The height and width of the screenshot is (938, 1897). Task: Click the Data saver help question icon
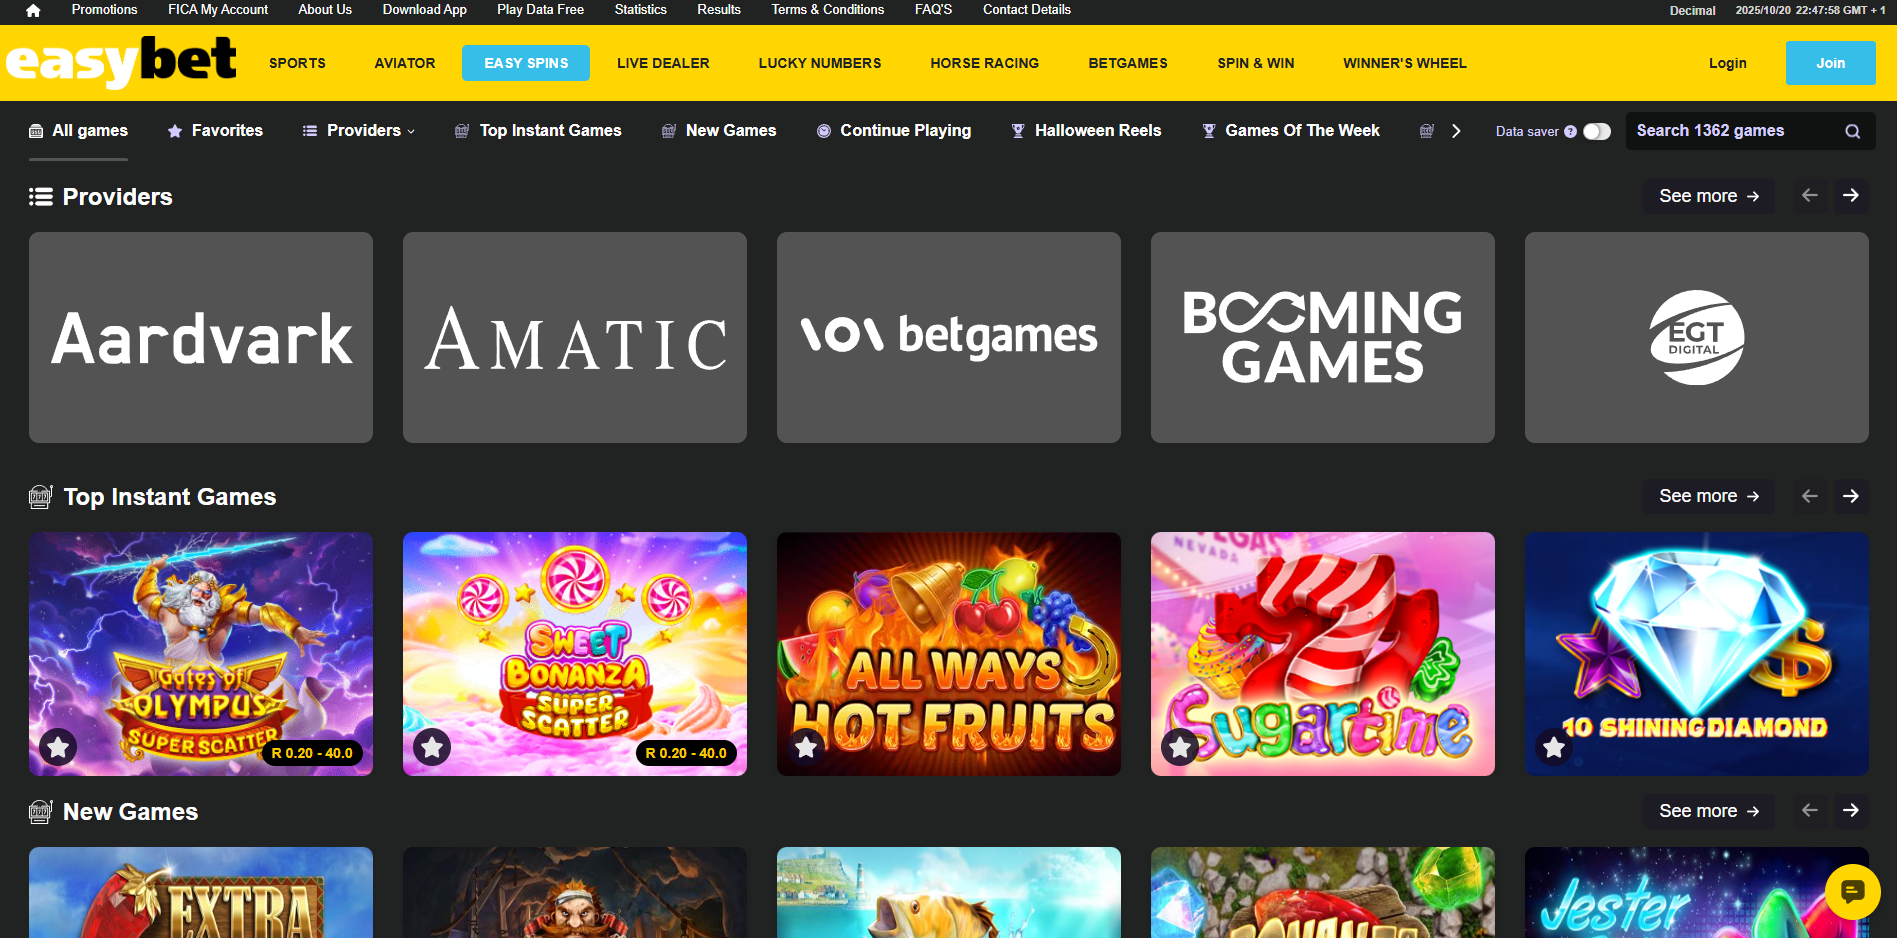click(x=1570, y=131)
